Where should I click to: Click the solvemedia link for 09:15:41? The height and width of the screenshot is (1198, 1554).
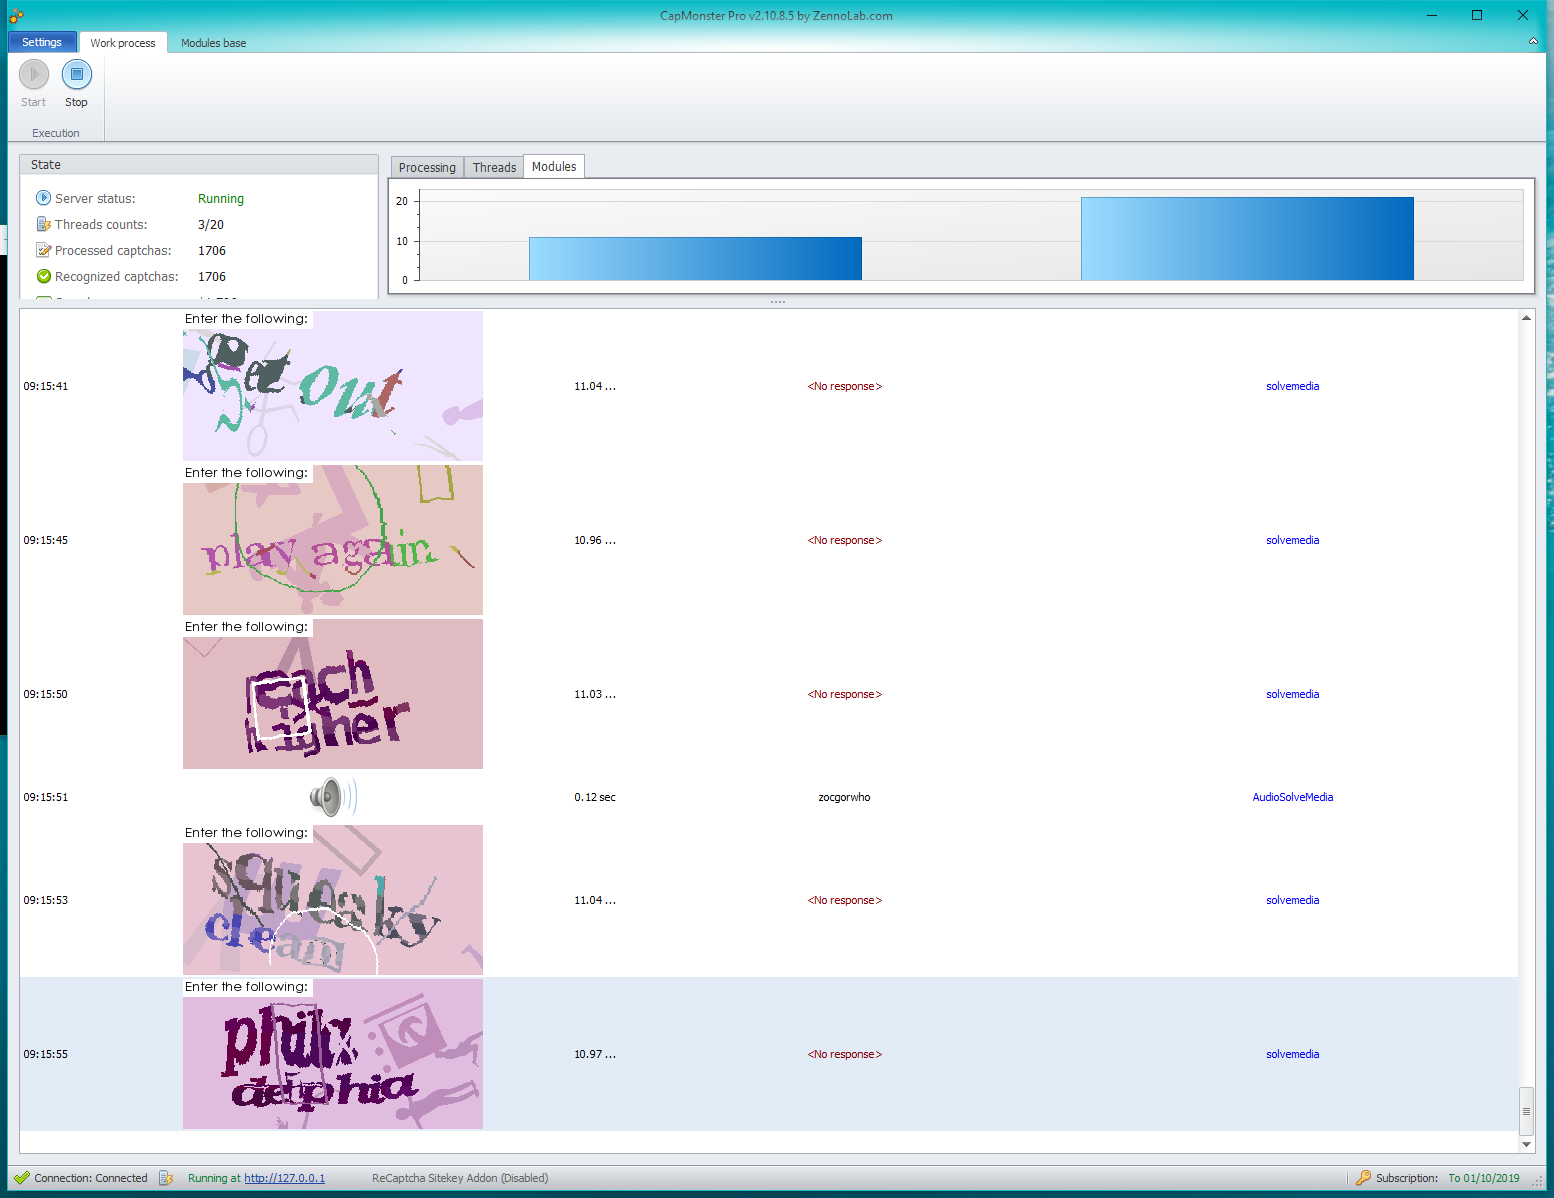[x=1292, y=386]
